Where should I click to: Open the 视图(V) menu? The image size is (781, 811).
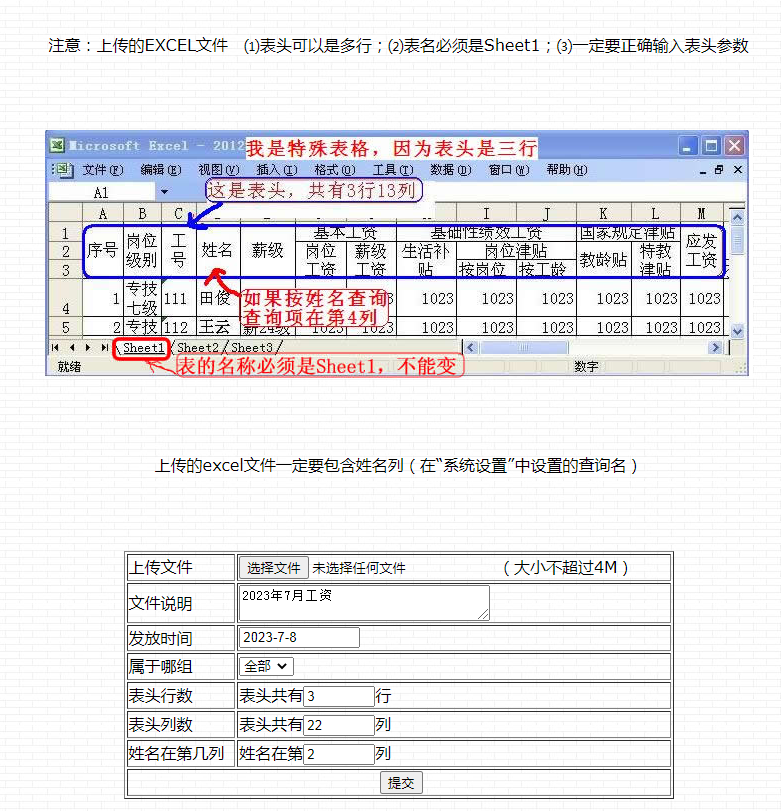(x=219, y=170)
